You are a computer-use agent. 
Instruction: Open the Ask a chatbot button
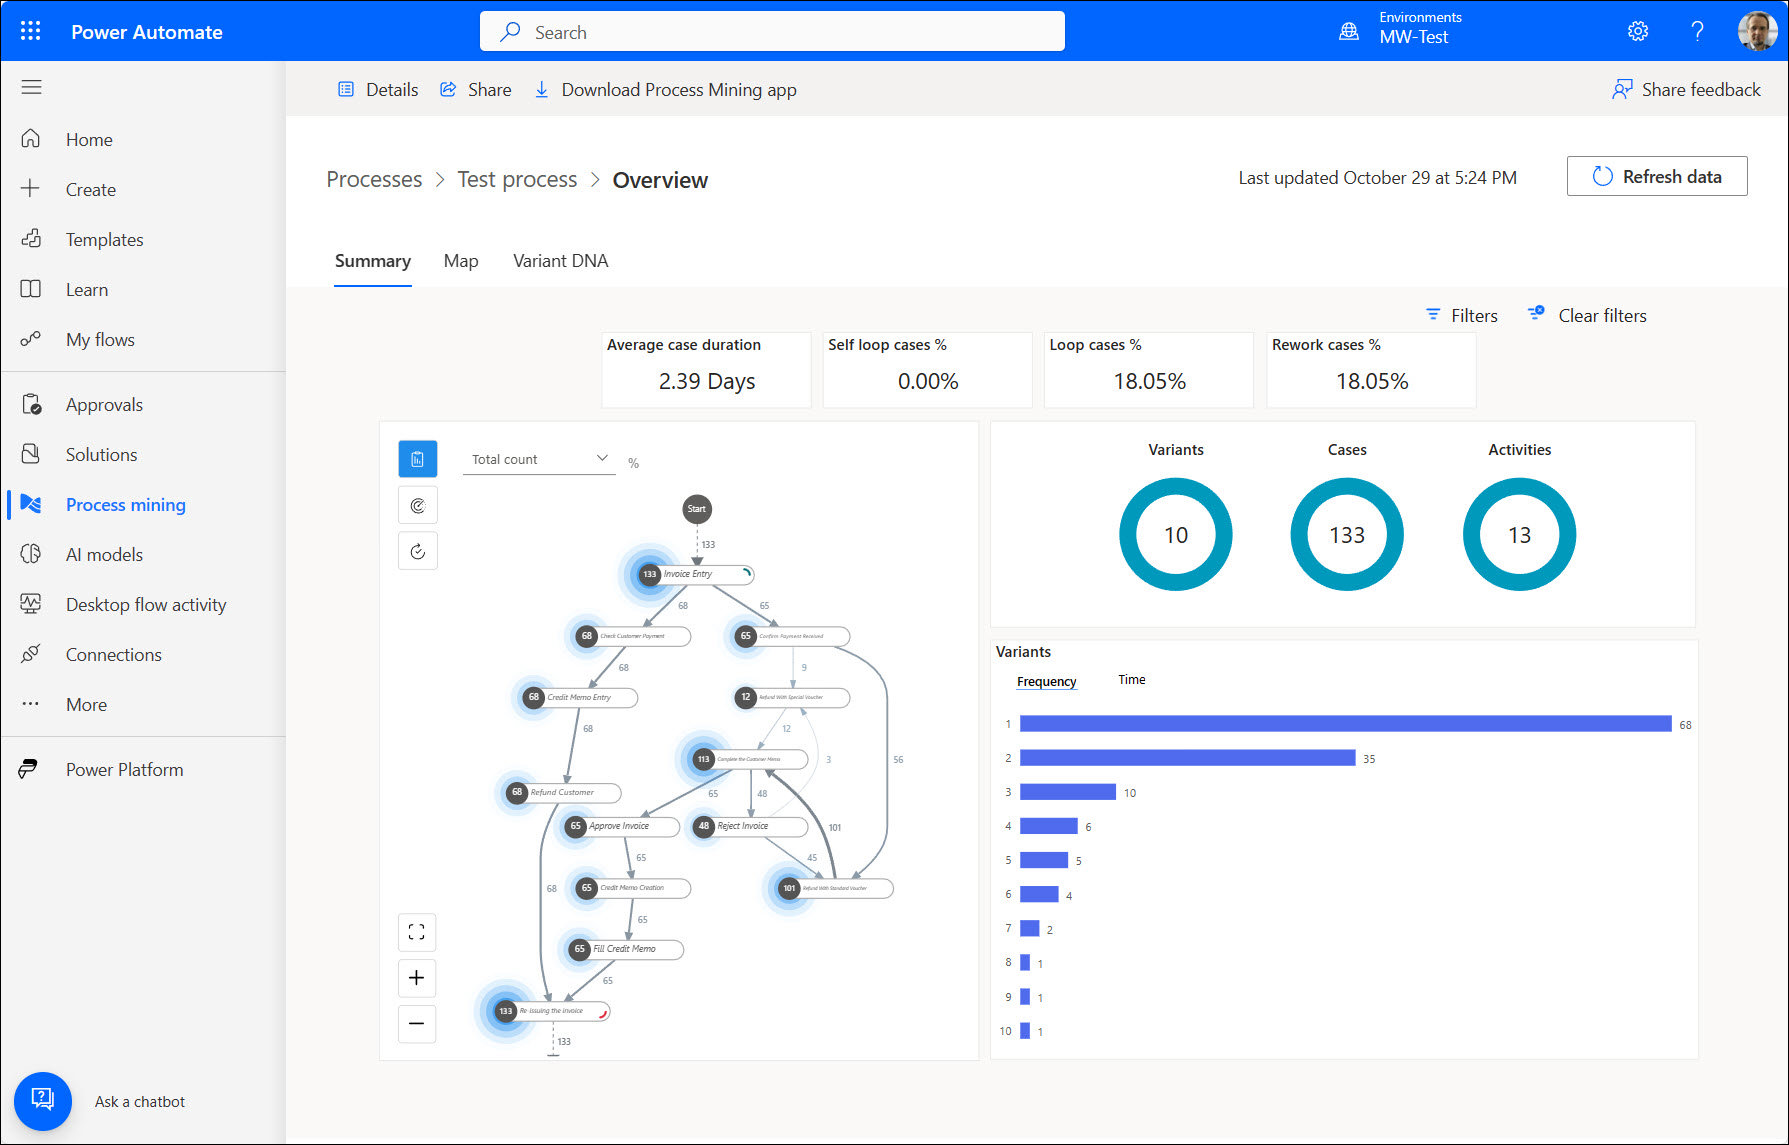tap(43, 1101)
